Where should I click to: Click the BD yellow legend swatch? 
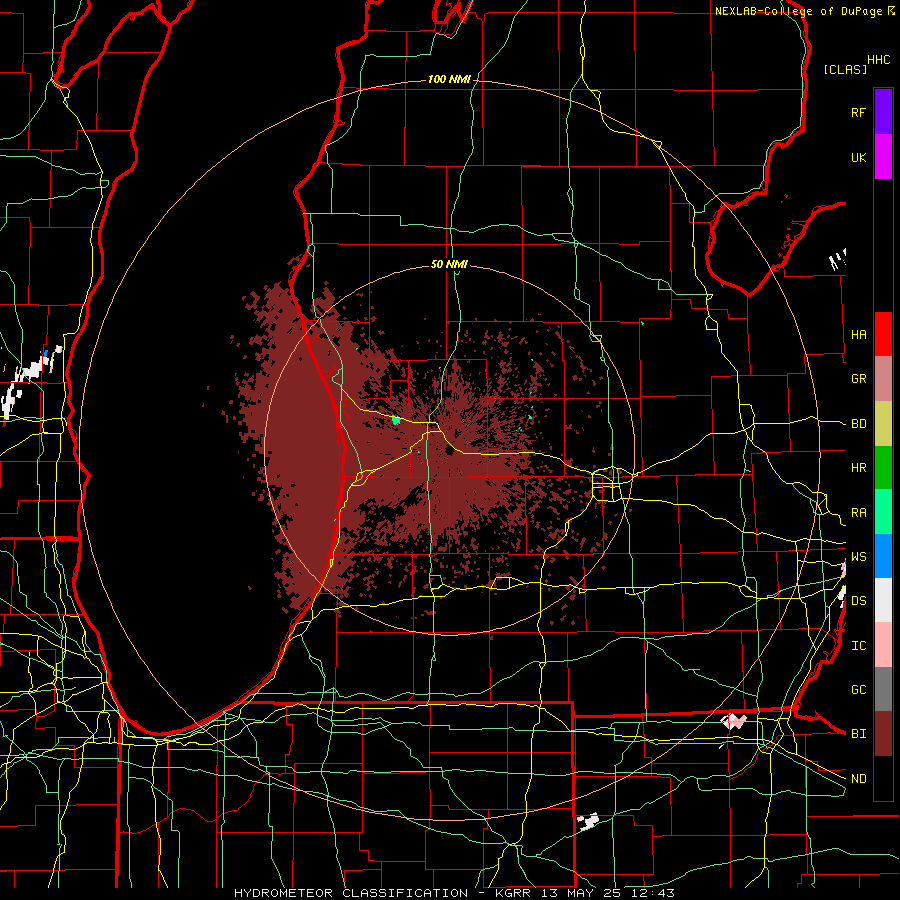click(883, 424)
